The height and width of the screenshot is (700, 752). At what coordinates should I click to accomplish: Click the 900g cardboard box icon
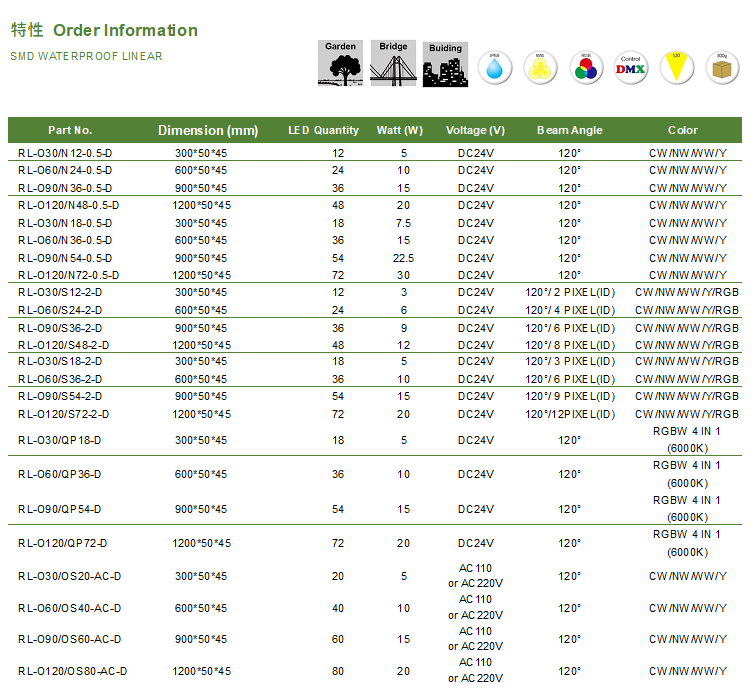[x=721, y=67]
